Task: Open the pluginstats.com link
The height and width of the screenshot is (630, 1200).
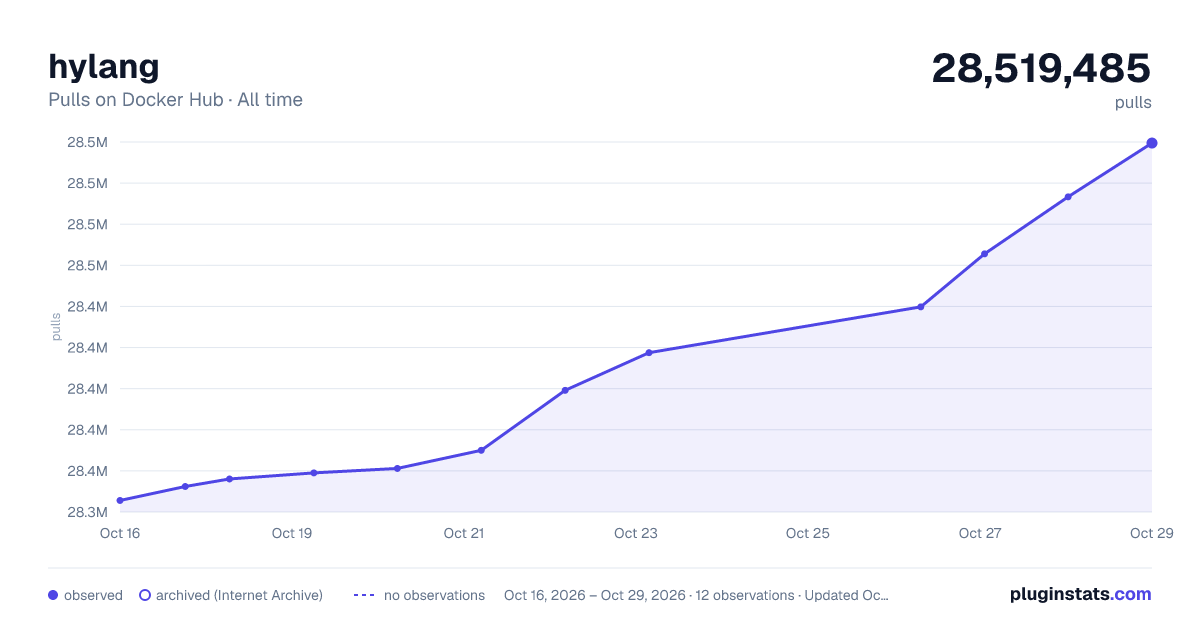Action: coord(1080,594)
